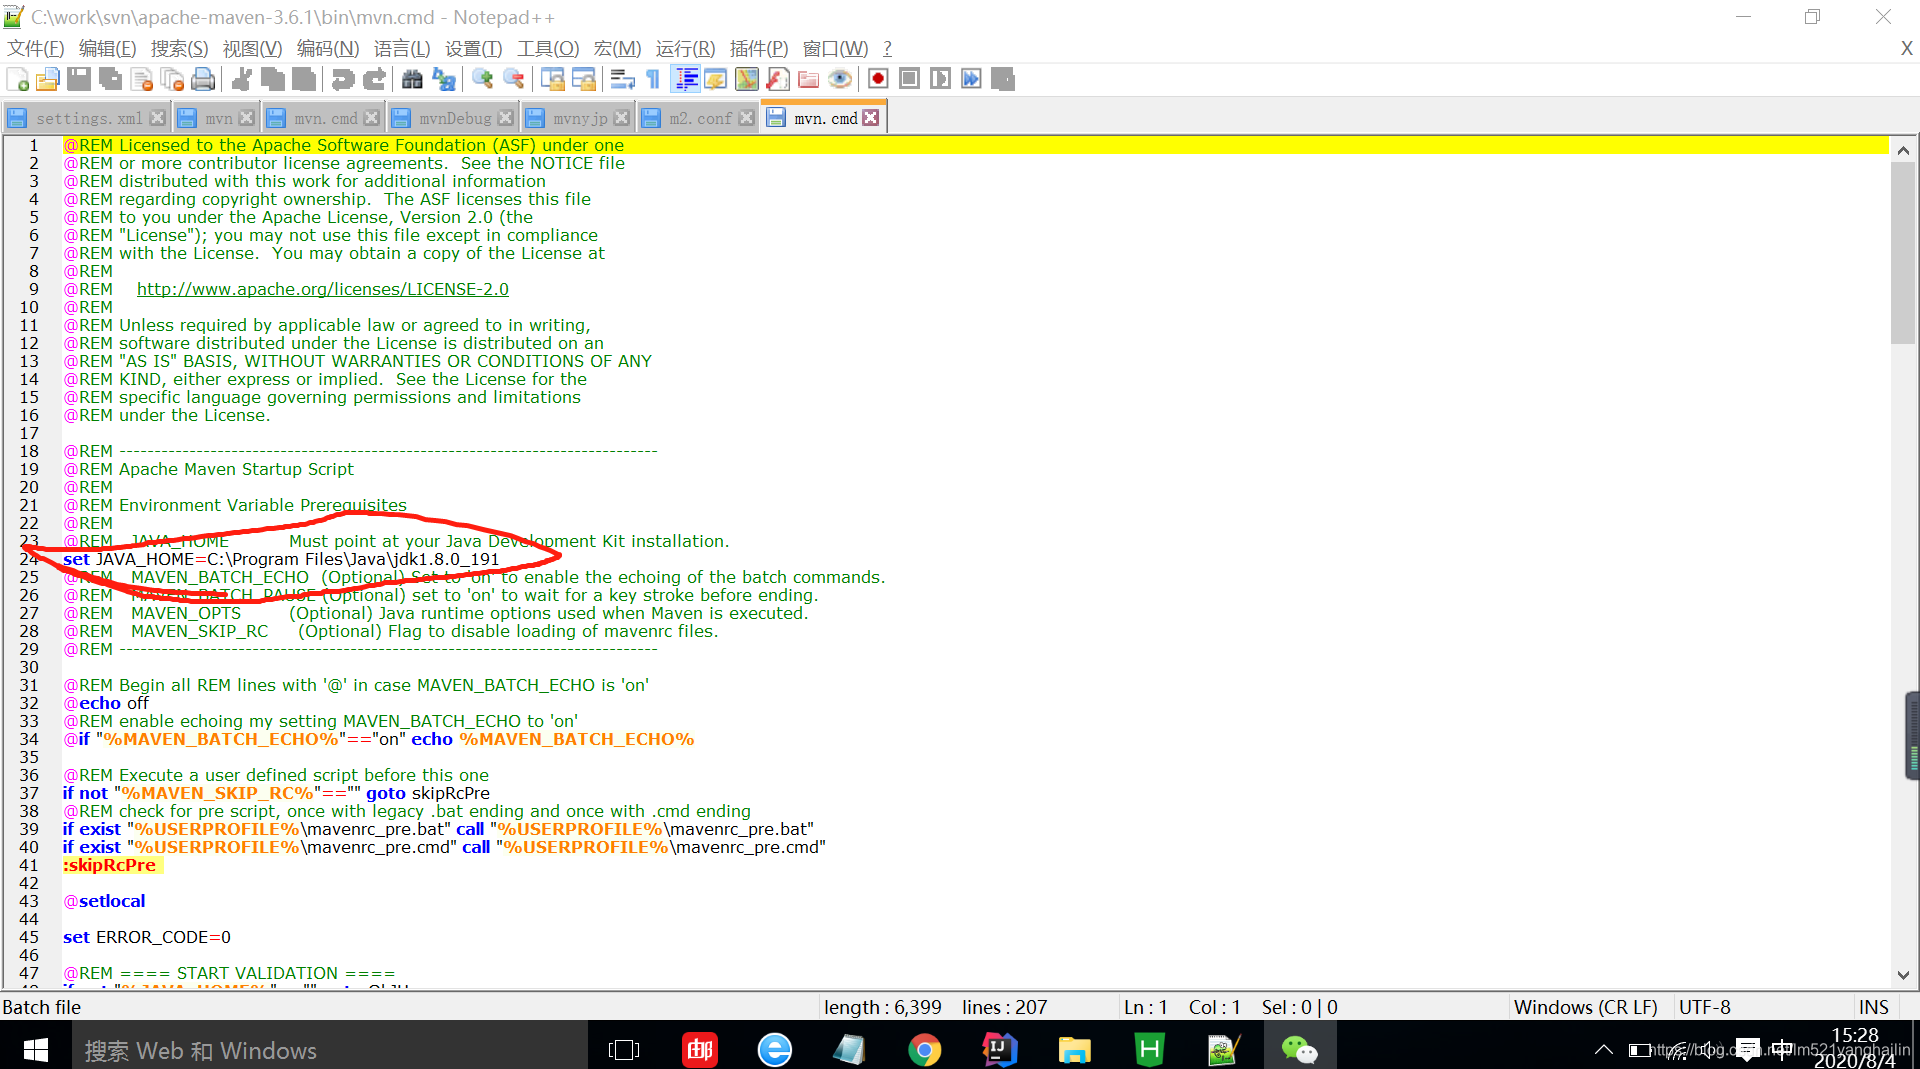Screen dimensions: 1920x1069
Task: Click the Apache license URL in line 9
Action: pos(322,289)
